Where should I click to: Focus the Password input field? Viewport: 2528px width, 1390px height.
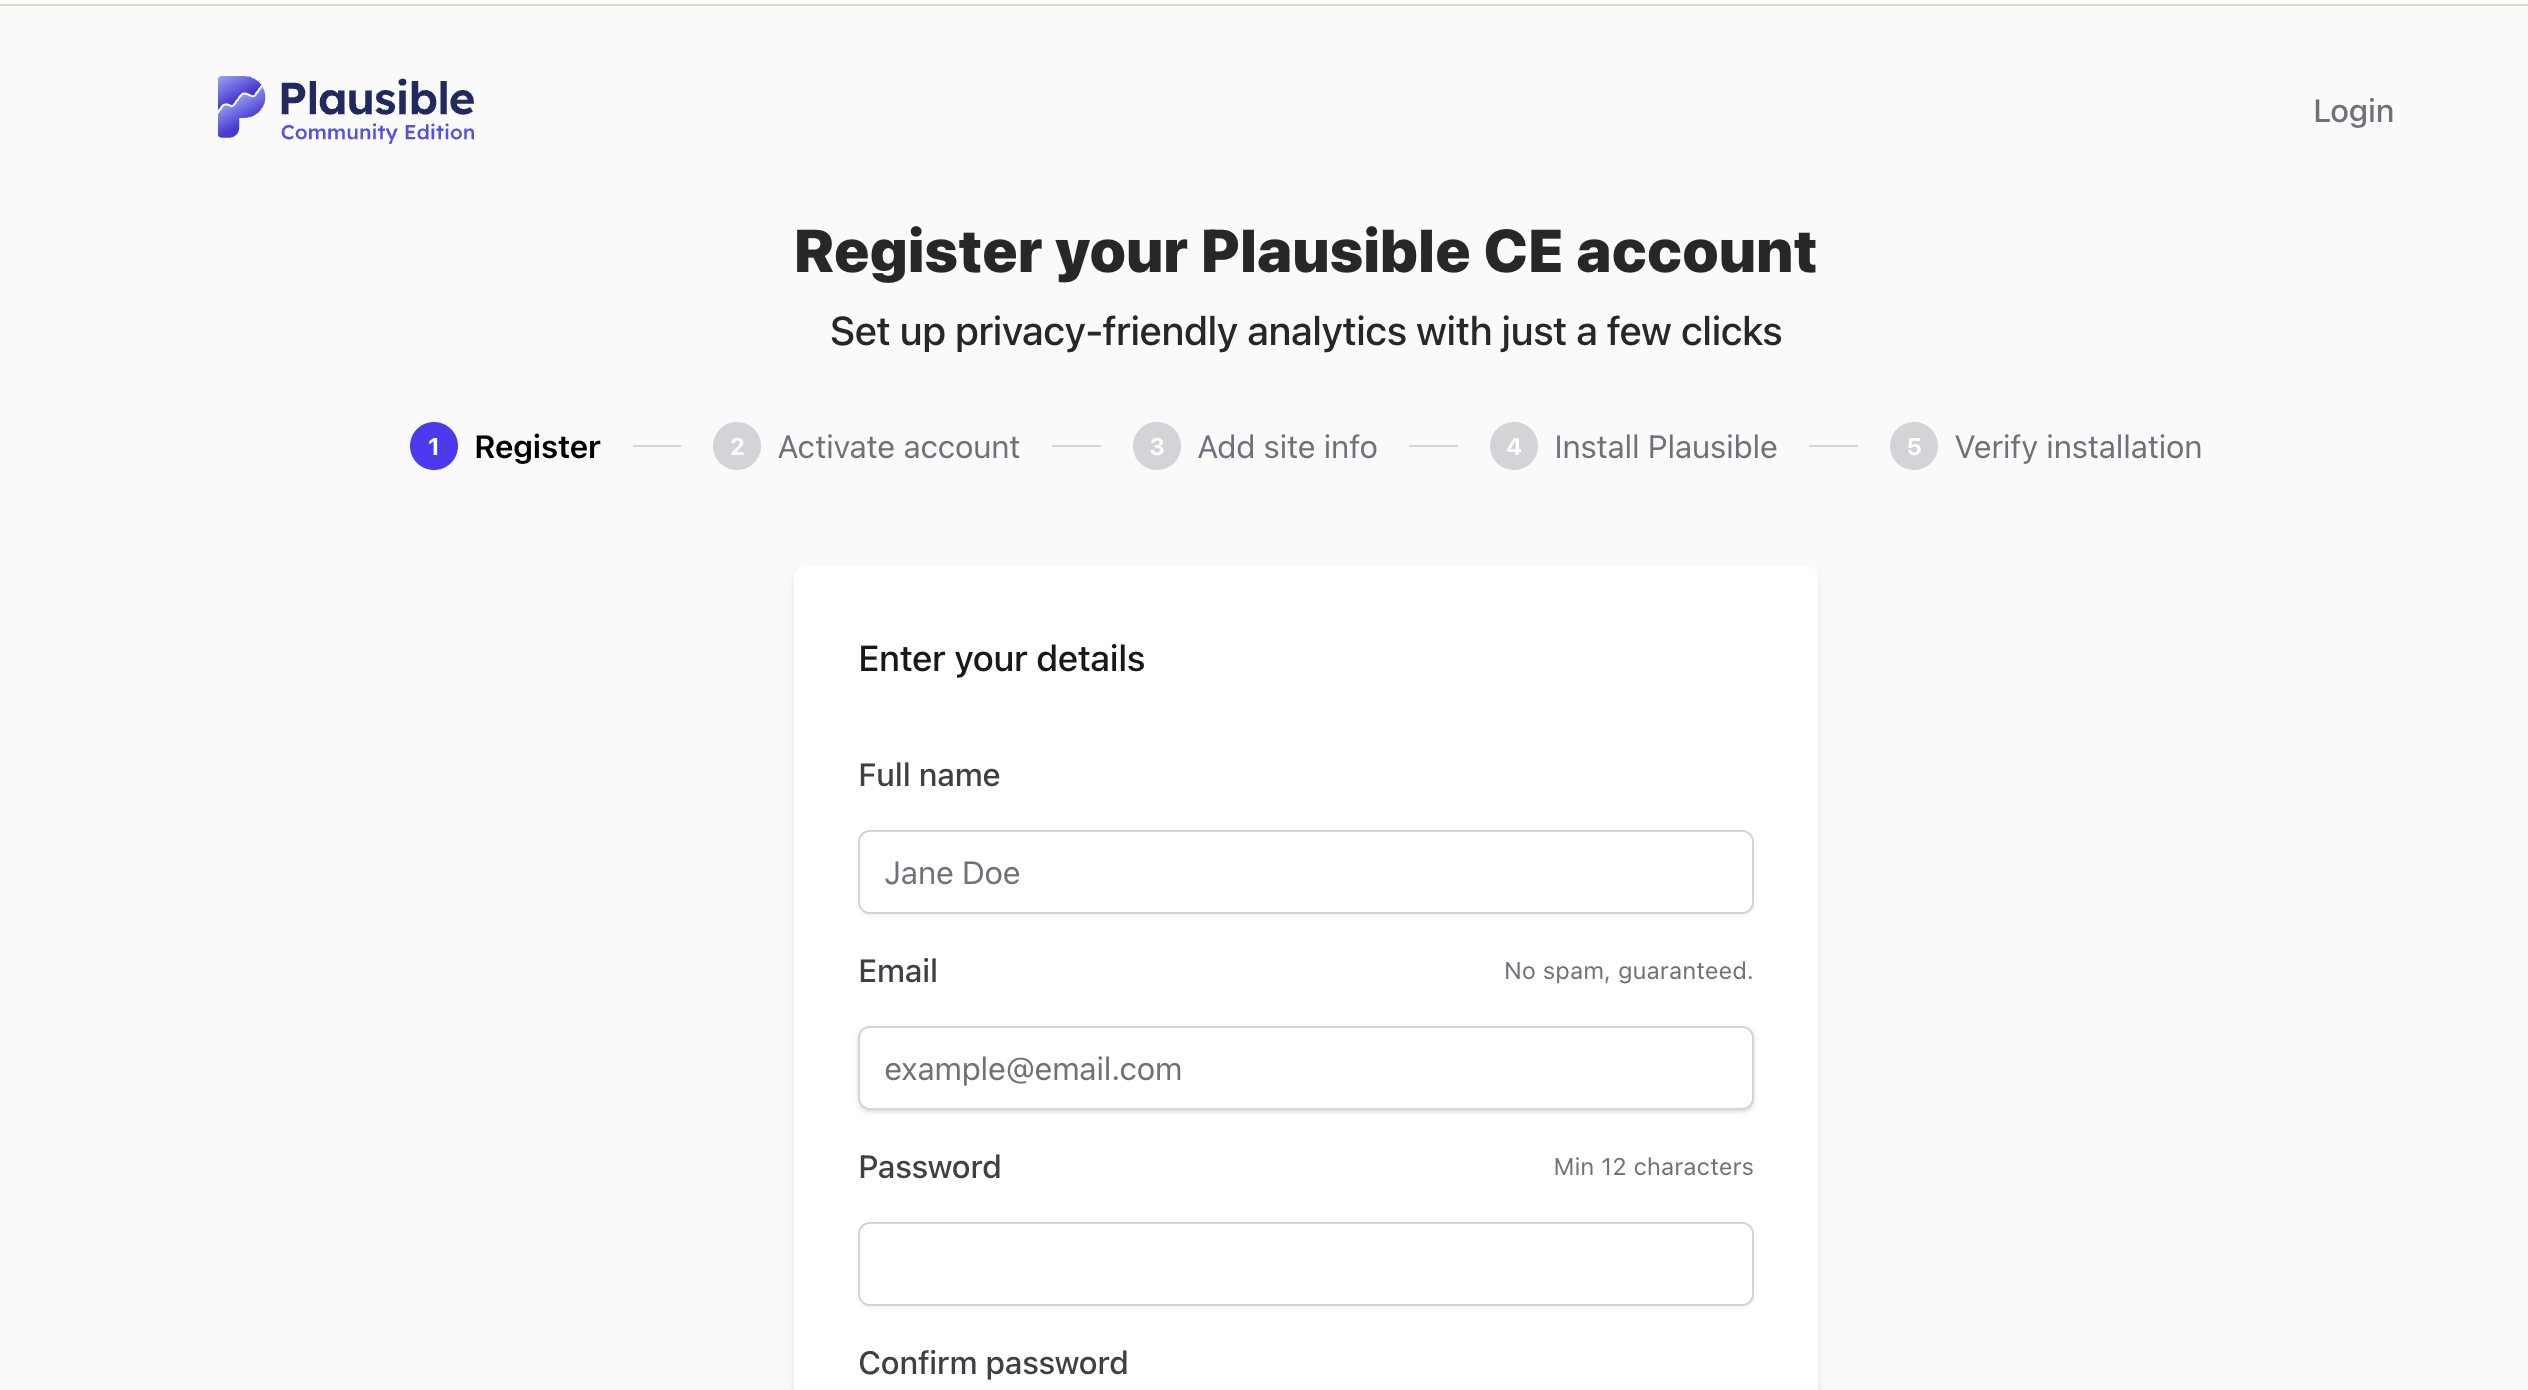coord(1305,1264)
